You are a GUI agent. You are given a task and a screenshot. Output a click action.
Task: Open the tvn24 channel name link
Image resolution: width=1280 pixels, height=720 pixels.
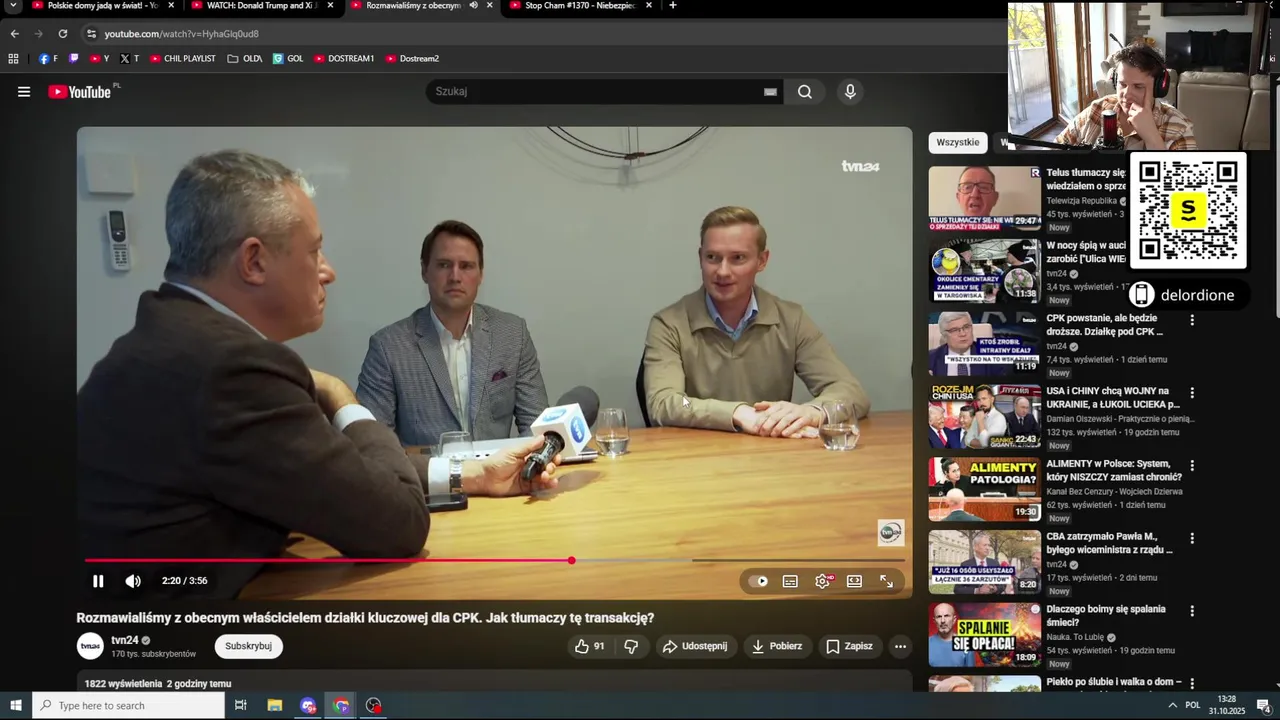(x=125, y=640)
